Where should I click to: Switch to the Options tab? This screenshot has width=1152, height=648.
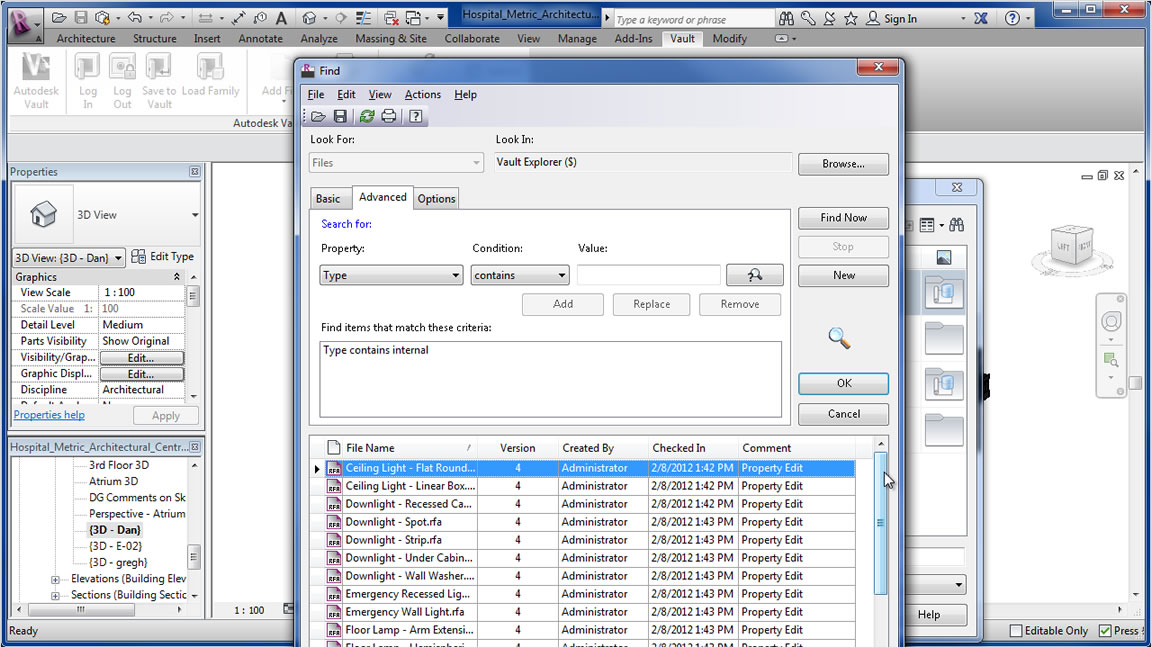pyautogui.click(x=436, y=198)
